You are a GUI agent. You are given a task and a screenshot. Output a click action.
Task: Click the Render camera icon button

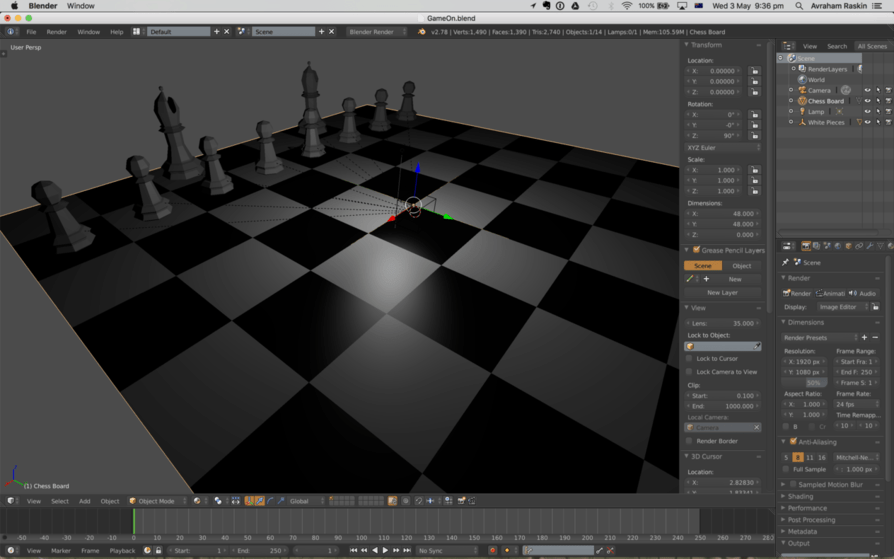point(787,293)
